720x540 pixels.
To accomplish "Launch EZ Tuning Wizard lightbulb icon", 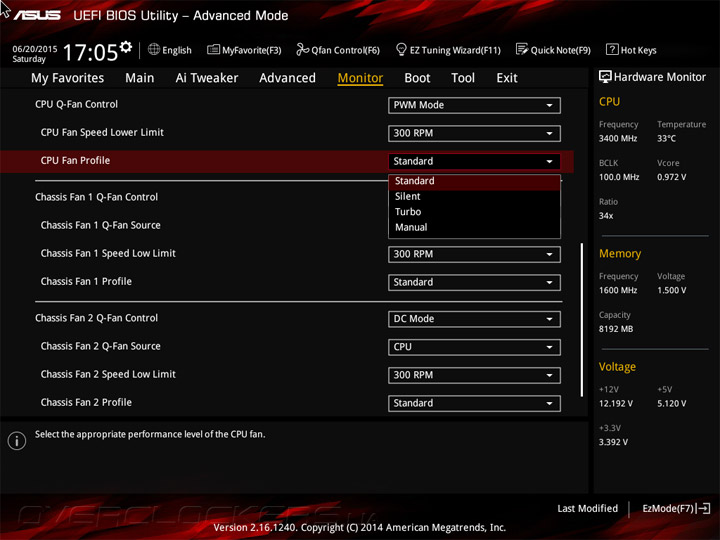I will [x=401, y=50].
